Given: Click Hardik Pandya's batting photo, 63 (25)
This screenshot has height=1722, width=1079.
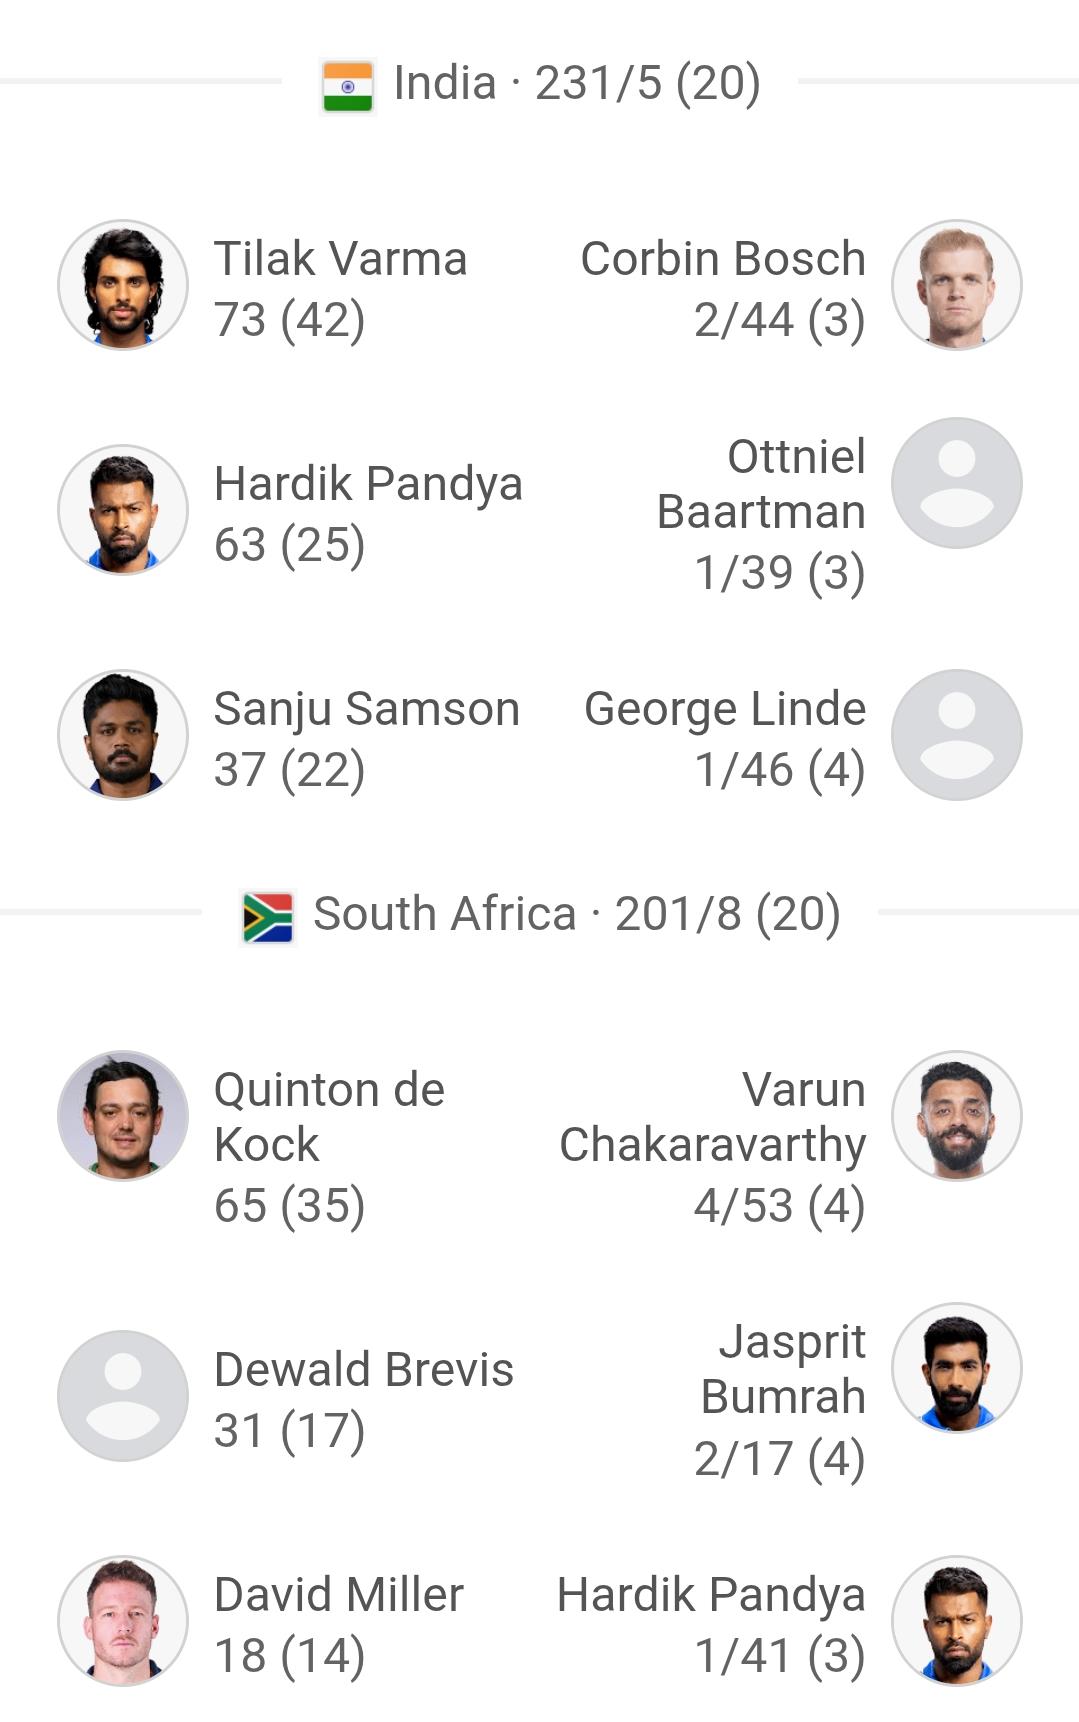Looking at the screenshot, I should [123, 510].
